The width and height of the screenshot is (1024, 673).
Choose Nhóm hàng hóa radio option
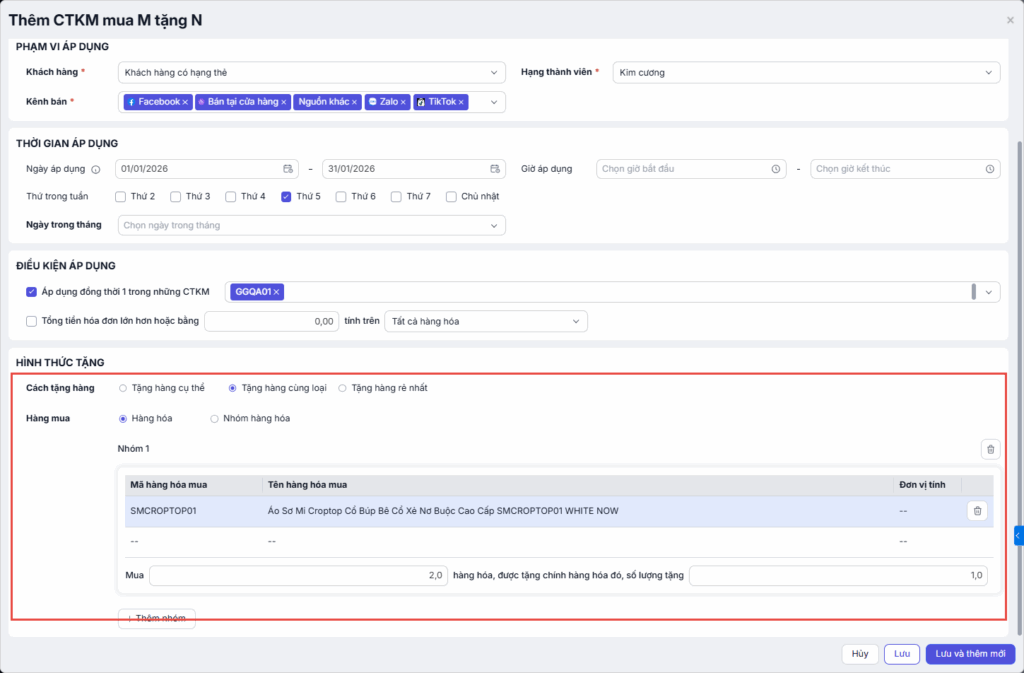pos(214,419)
